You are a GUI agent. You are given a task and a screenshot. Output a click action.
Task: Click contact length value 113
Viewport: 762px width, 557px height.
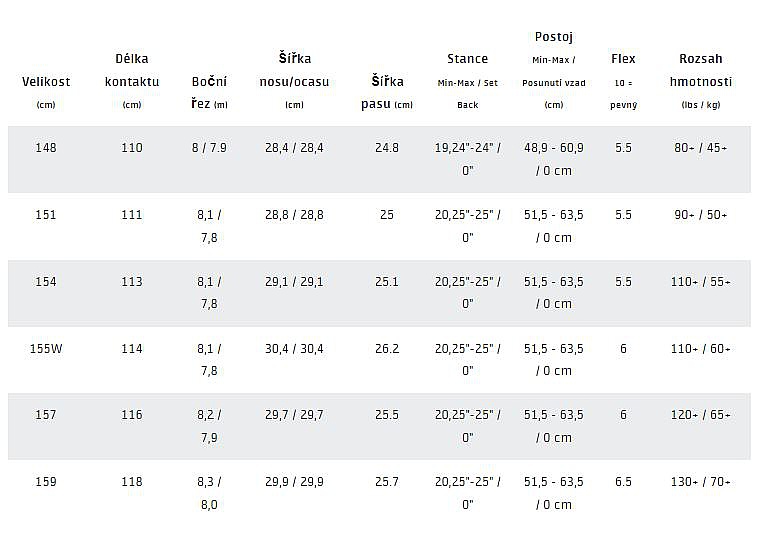[x=132, y=282]
